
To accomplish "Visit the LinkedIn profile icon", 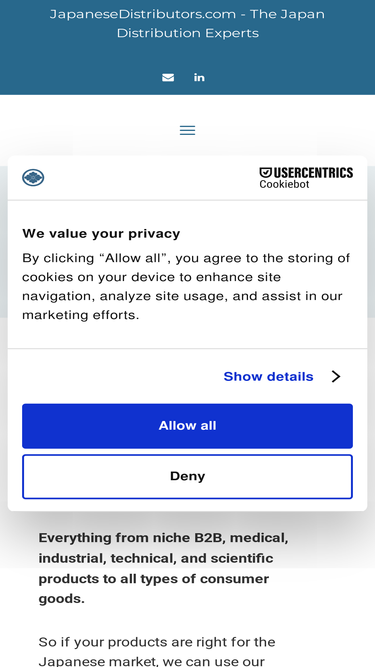I will (199, 77).
